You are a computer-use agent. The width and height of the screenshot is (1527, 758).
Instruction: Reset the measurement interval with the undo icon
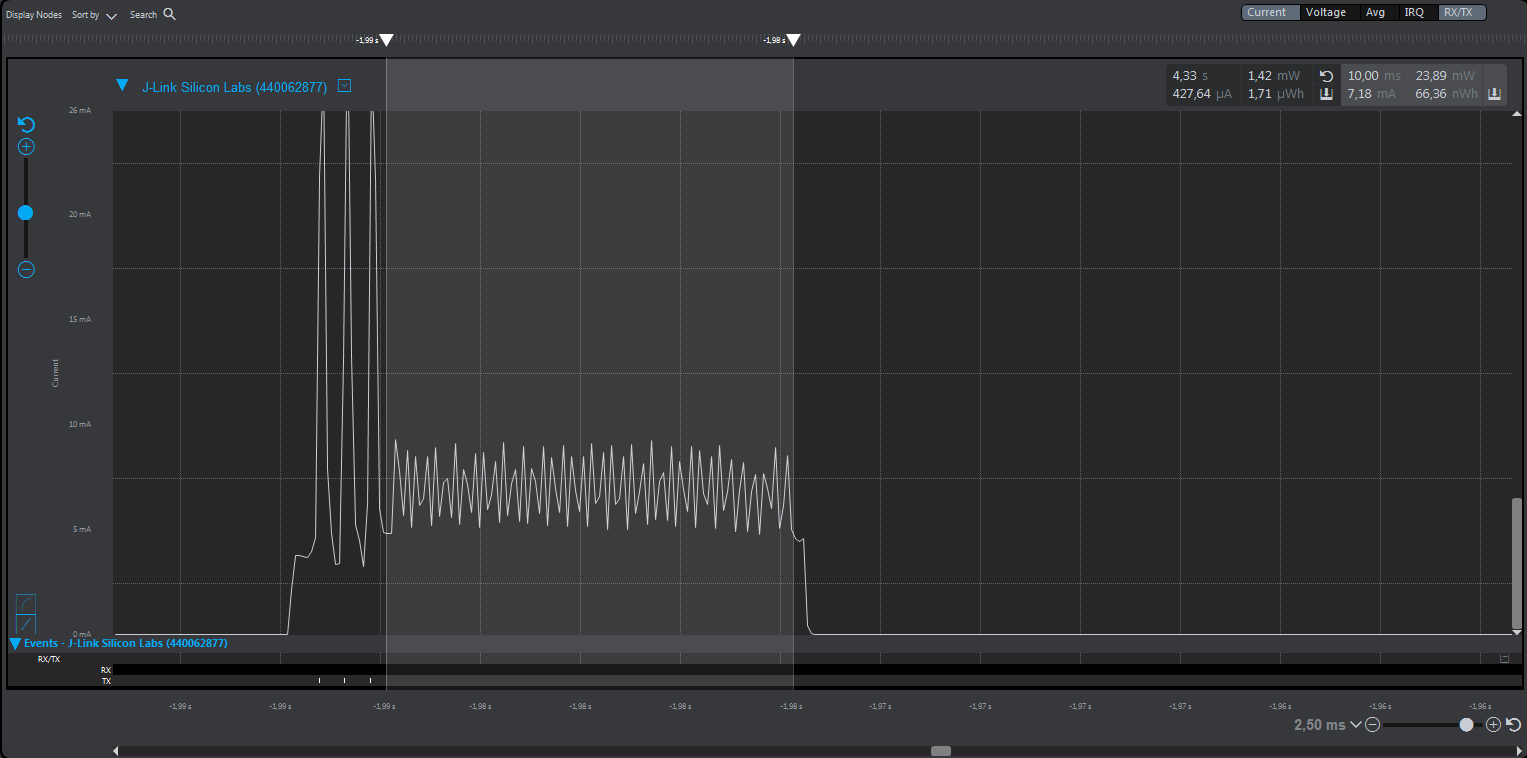click(x=1326, y=75)
